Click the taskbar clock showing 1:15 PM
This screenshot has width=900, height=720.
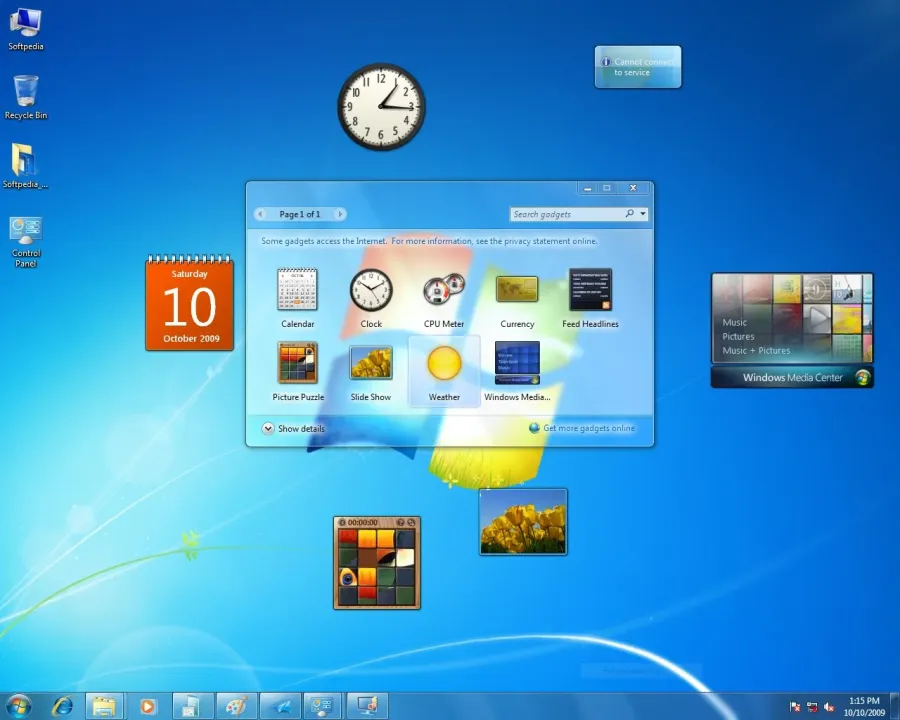click(x=864, y=707)
